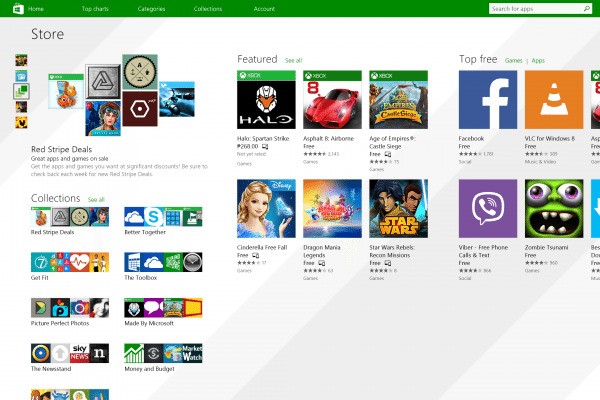Open the Money and Budget collection
600x400 pixels.
[x=163, y=353]
